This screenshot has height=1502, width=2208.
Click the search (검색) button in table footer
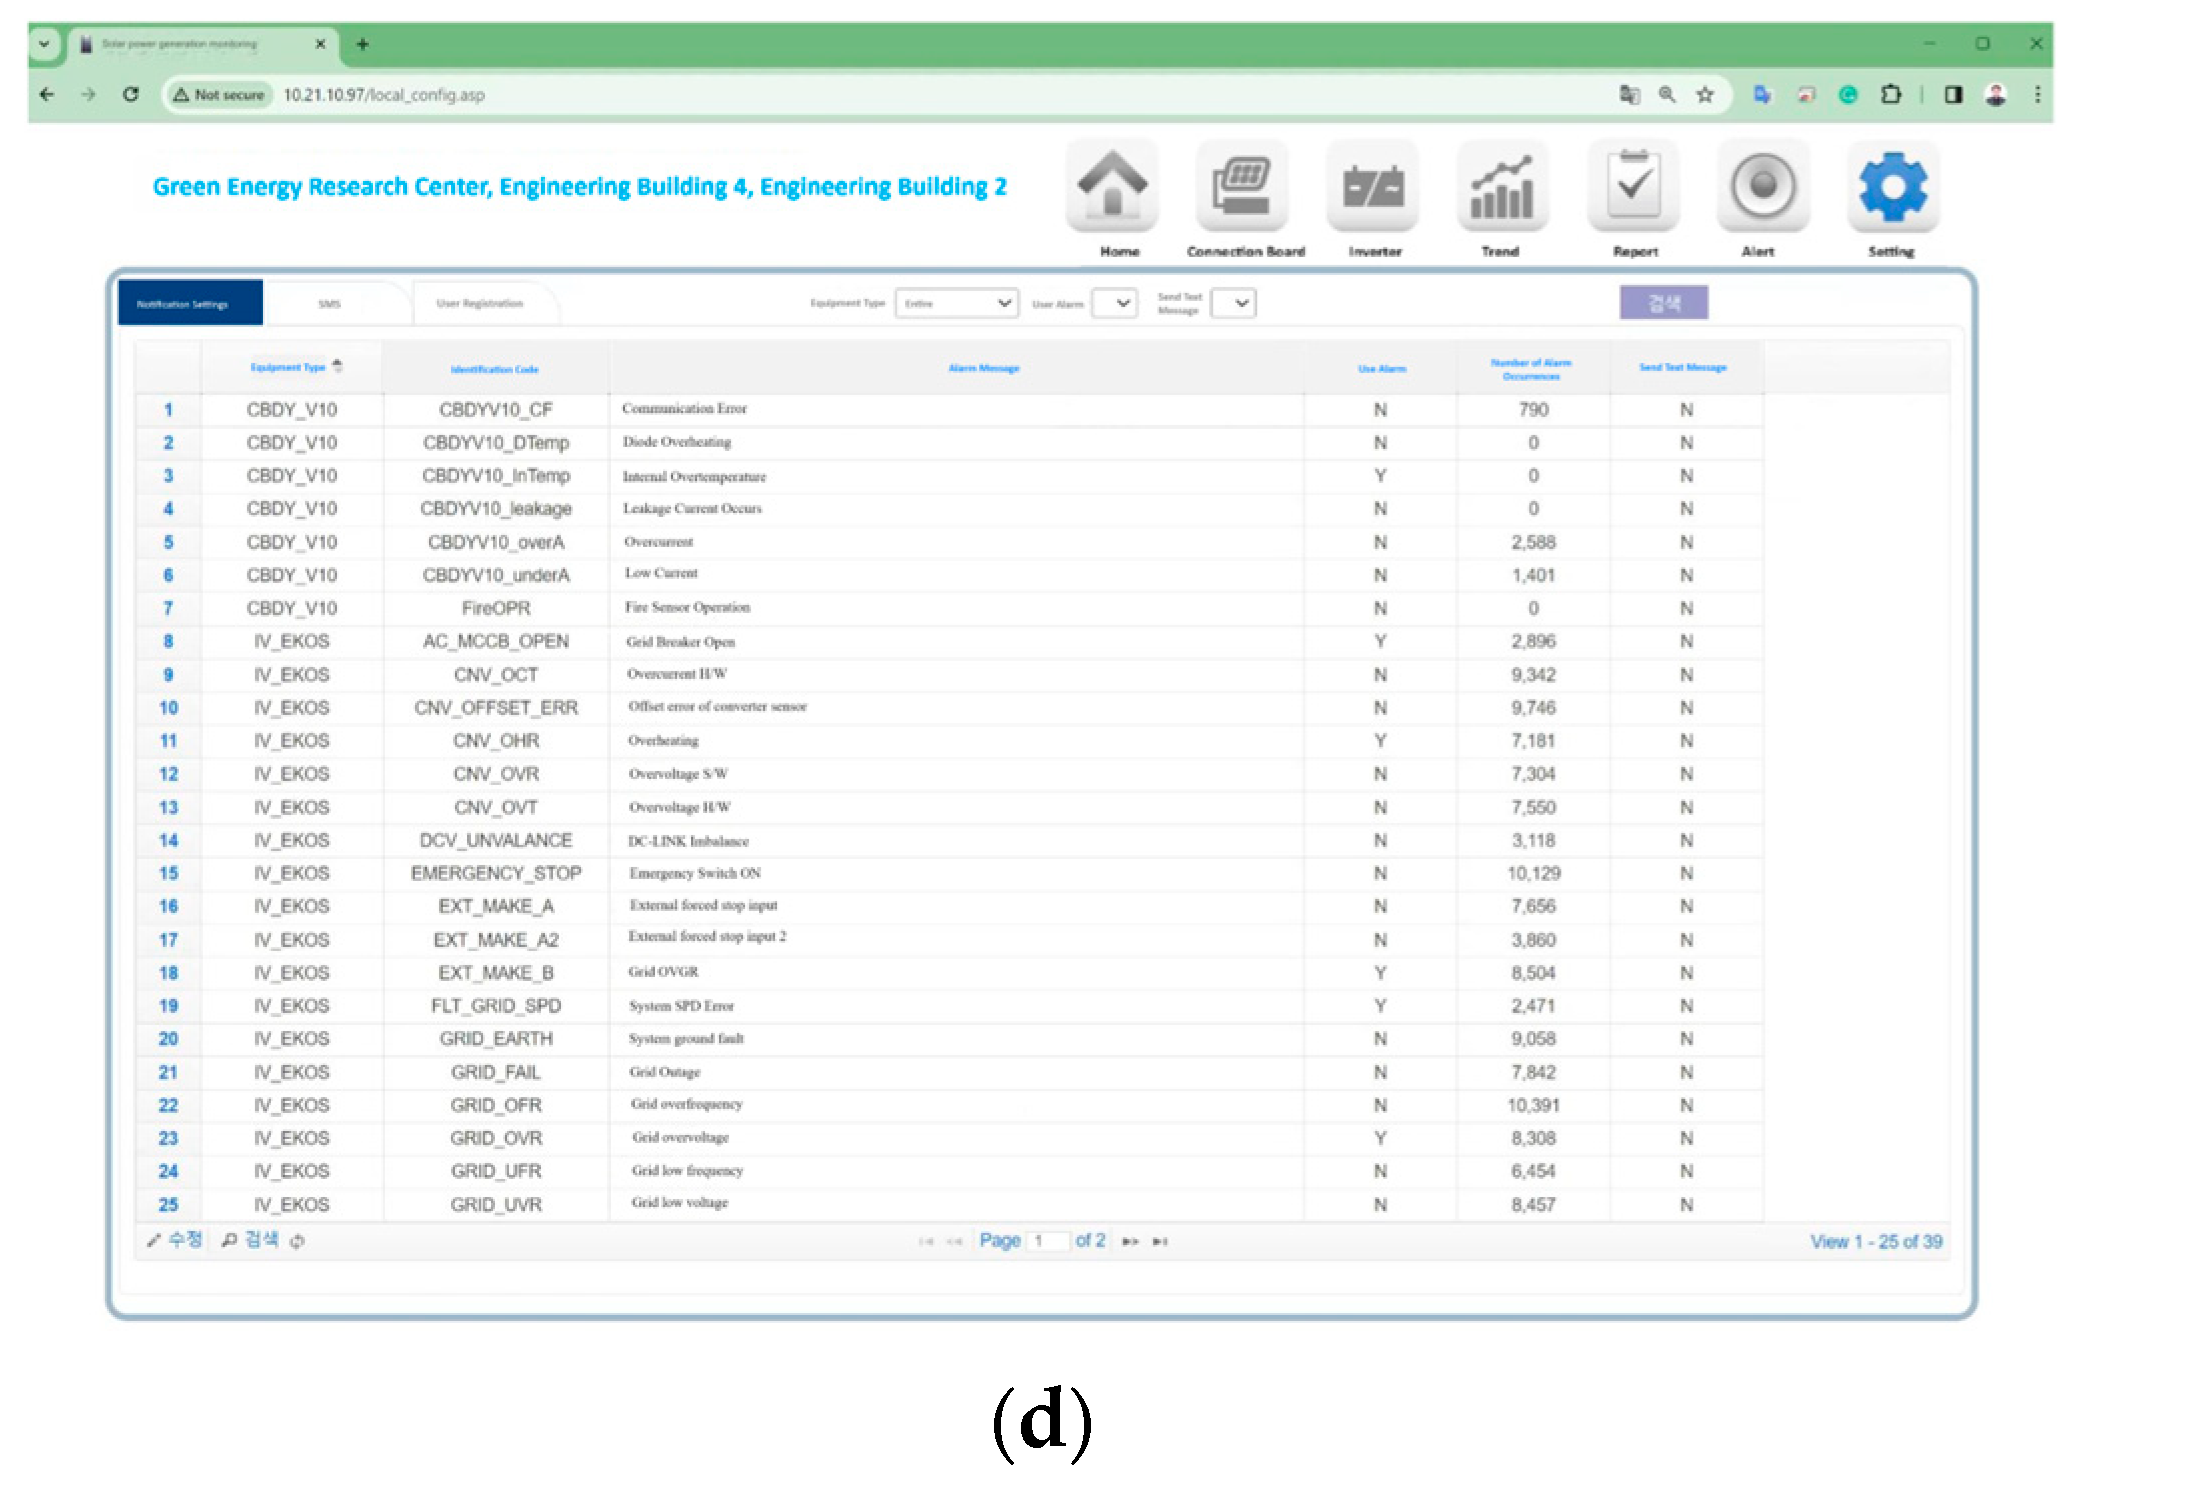[250, 1240]
